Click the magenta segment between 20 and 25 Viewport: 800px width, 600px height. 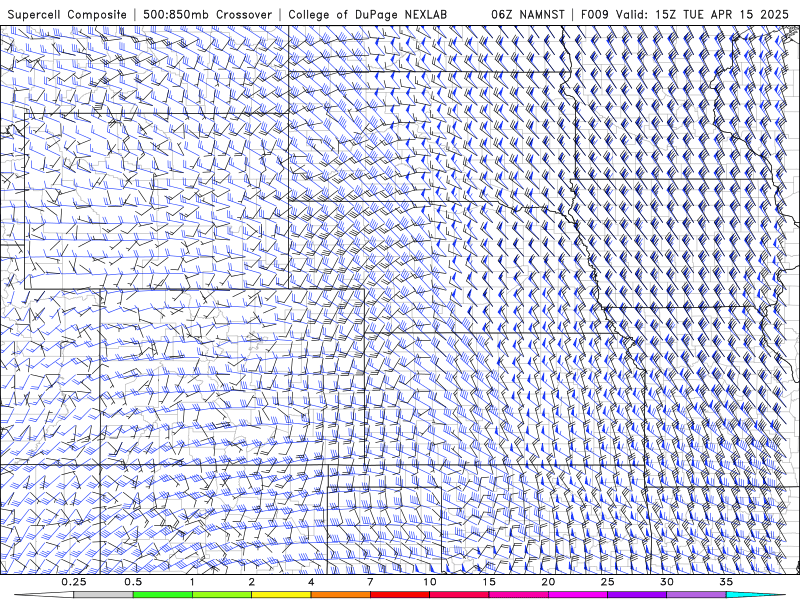pyautogui.click(x=578, y=595)
